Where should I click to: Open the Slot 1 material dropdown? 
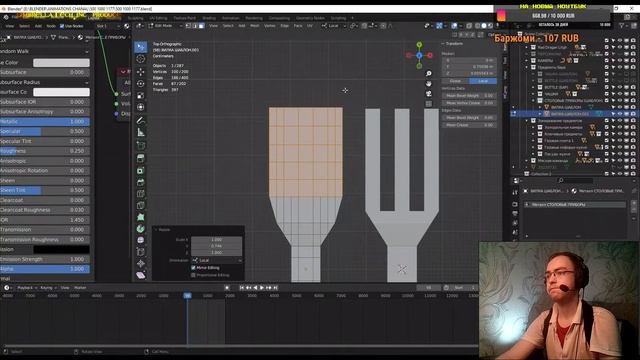point(108,26)
